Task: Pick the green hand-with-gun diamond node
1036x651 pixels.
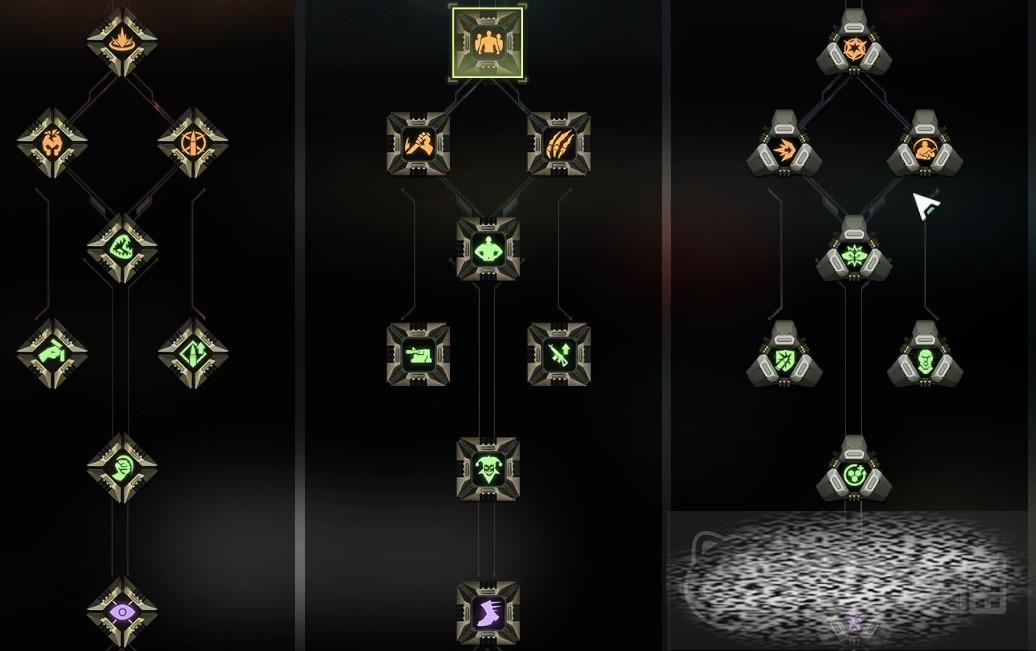Action: point(52,354)
